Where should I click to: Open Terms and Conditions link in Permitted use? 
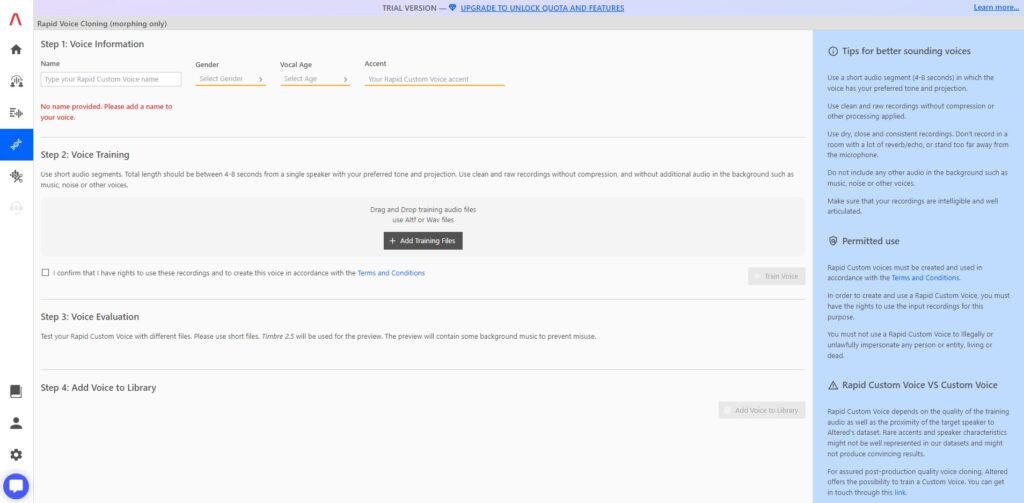click(925, 278)
